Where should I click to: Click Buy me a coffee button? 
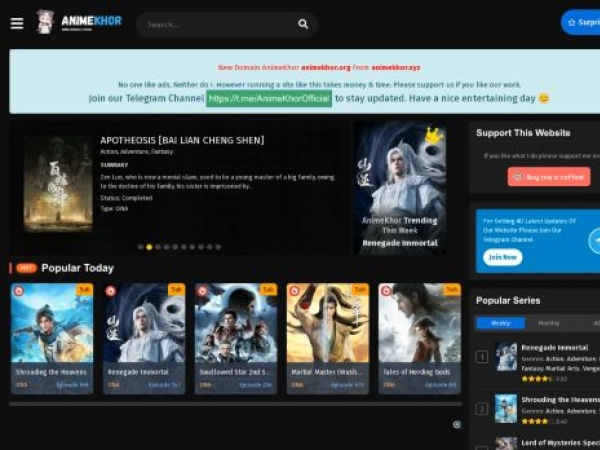pyautogui.click(x=549, y=177)
